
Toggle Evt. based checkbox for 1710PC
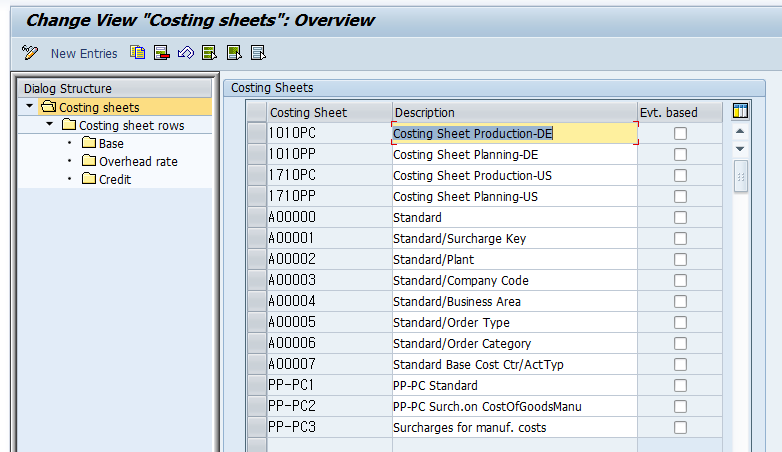tap(680, 175)
